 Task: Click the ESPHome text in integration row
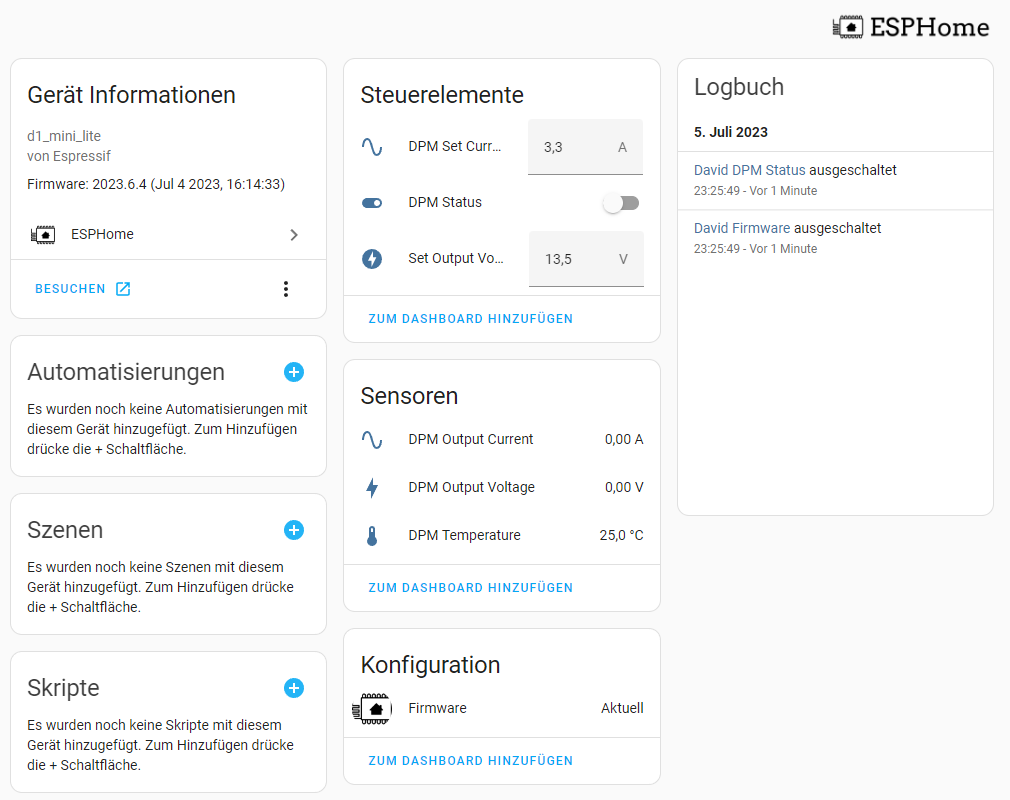point(102,234)
